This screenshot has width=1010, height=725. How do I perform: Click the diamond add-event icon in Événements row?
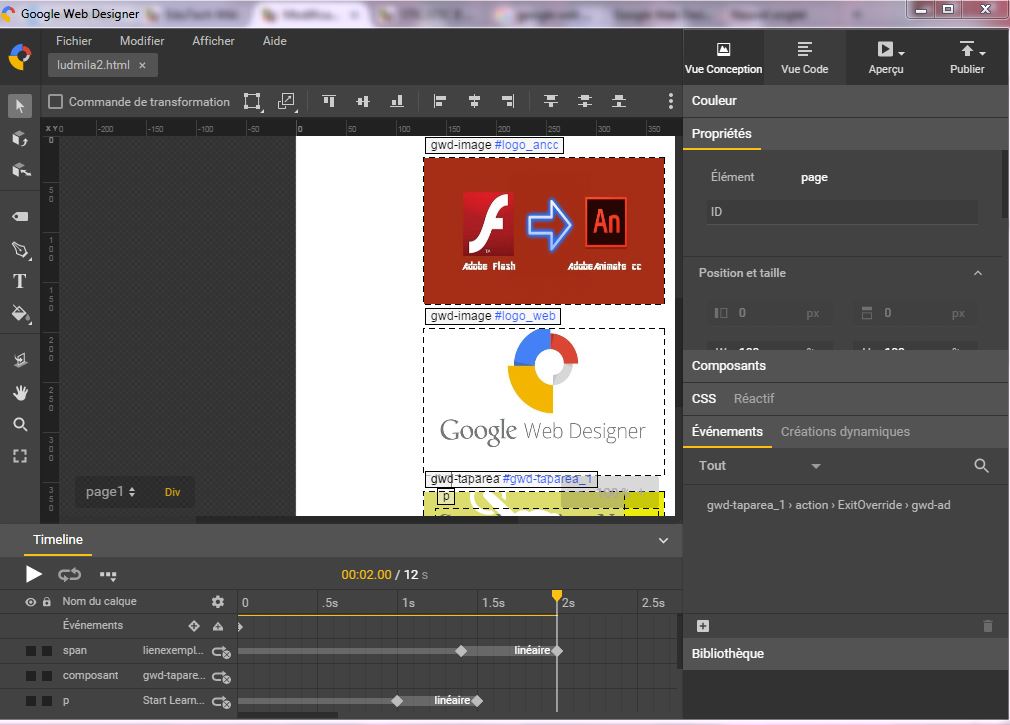point(194,626)
